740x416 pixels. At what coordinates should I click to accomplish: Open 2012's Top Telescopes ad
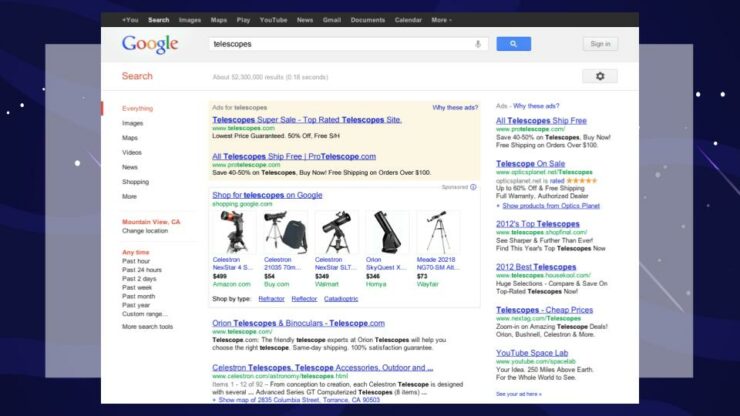(538, 224)
